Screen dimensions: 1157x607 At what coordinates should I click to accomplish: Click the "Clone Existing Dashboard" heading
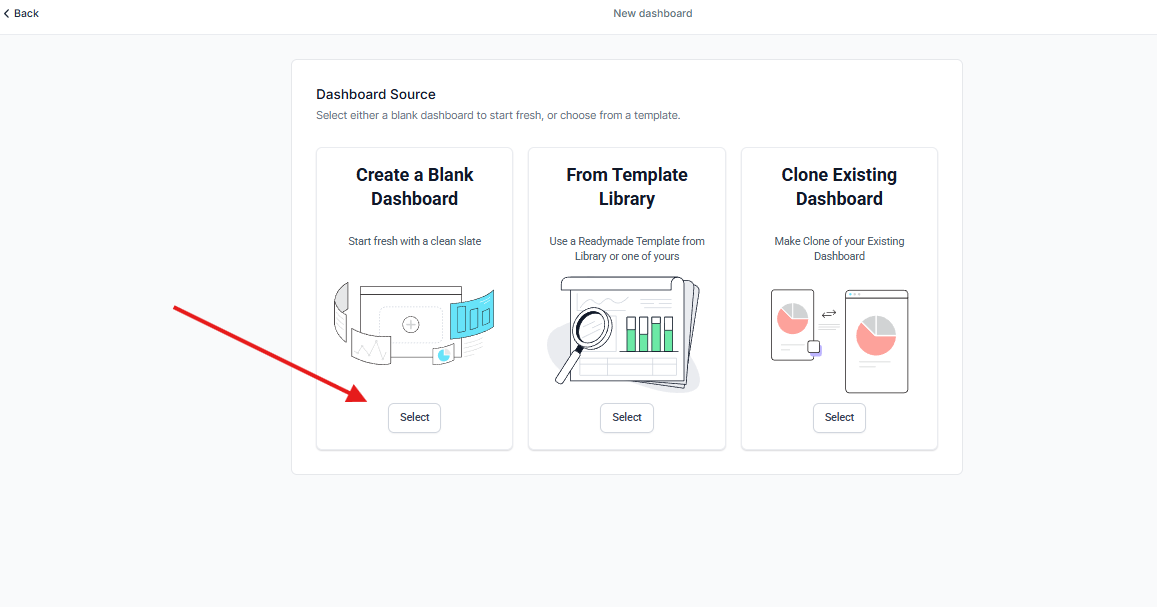[839, 187]
